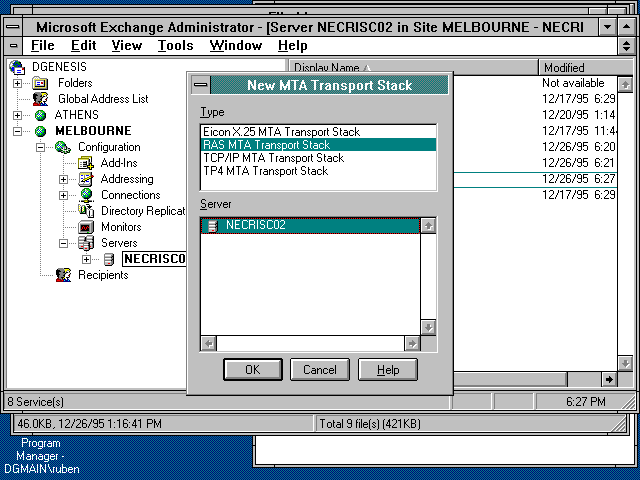The image size is (640, 480).
Task: Click the Add-Ins icon
Action: (x=86, y=163)
